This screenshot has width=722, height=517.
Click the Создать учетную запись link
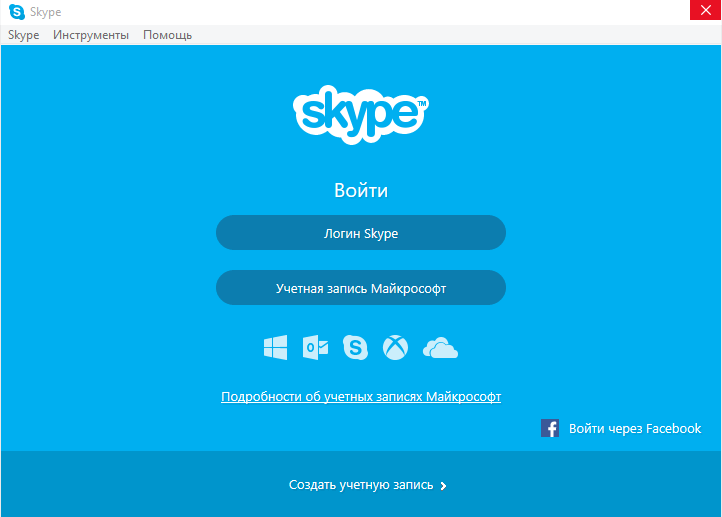[x=361, y=485]
